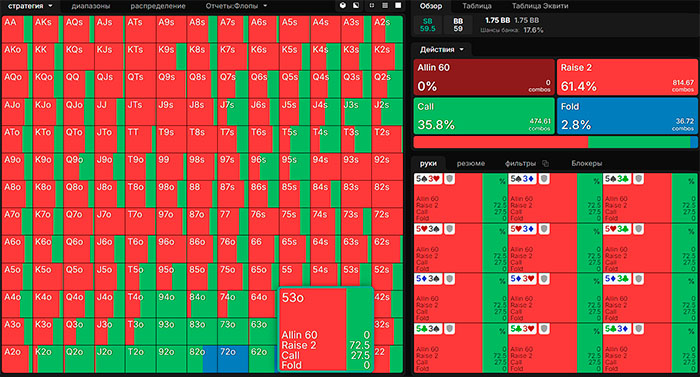The image size is (700, 377).
Task: Toggle the BB 59 position selector
Action: [458, 25]
